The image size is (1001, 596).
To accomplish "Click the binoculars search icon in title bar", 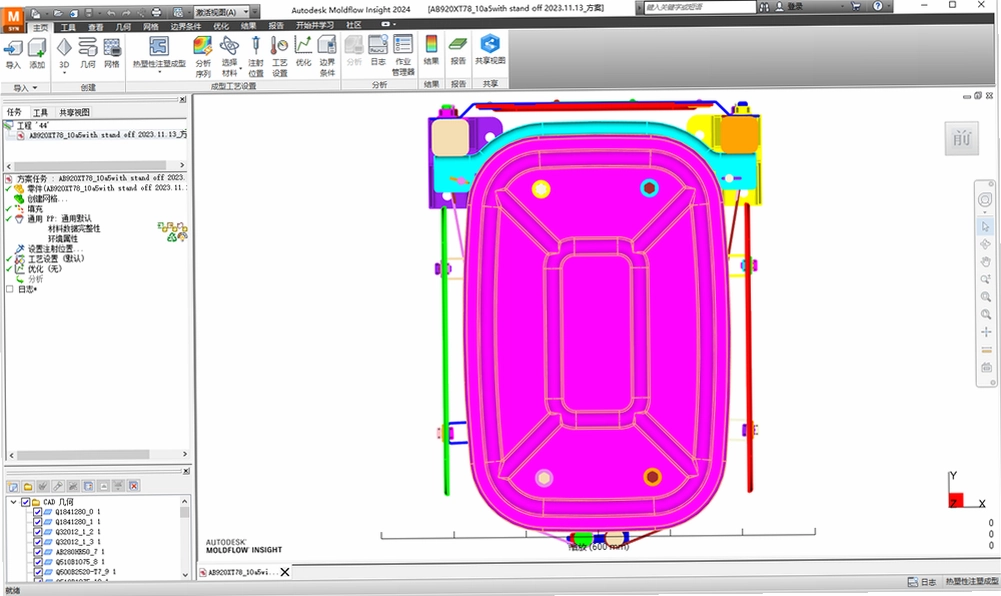I will [764, 6].
